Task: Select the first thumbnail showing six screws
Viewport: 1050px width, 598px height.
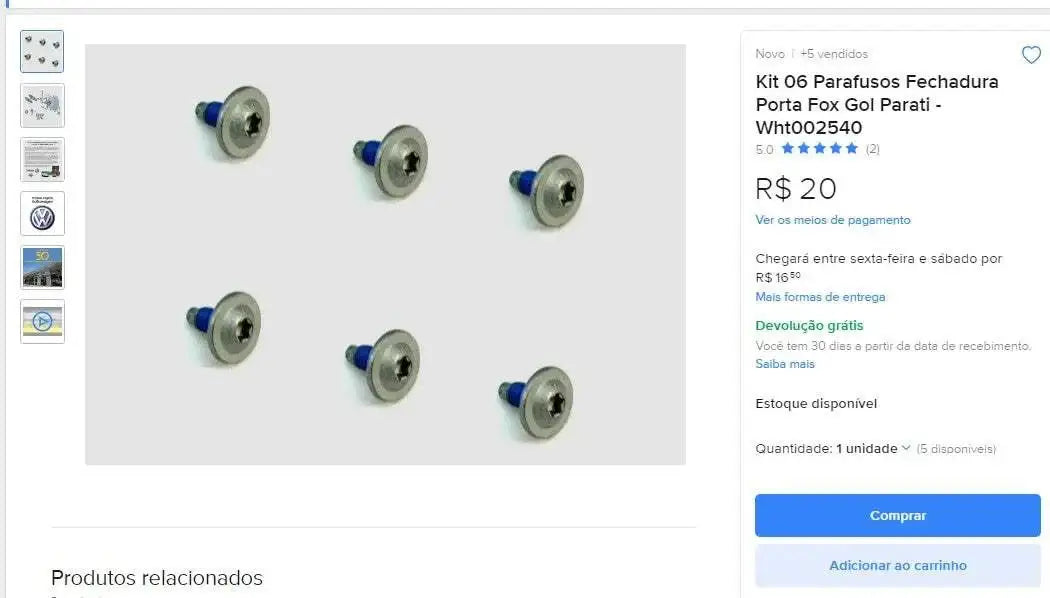Action: tap(42, 52)
